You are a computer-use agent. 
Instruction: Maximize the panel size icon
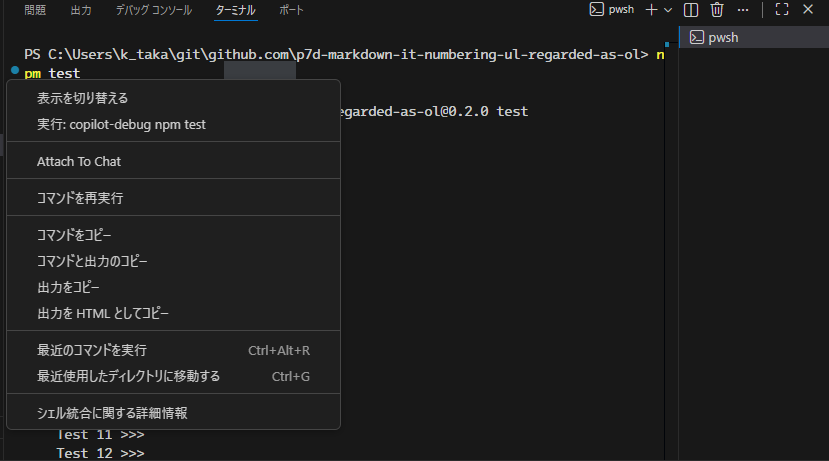click(x=782, y=10)
